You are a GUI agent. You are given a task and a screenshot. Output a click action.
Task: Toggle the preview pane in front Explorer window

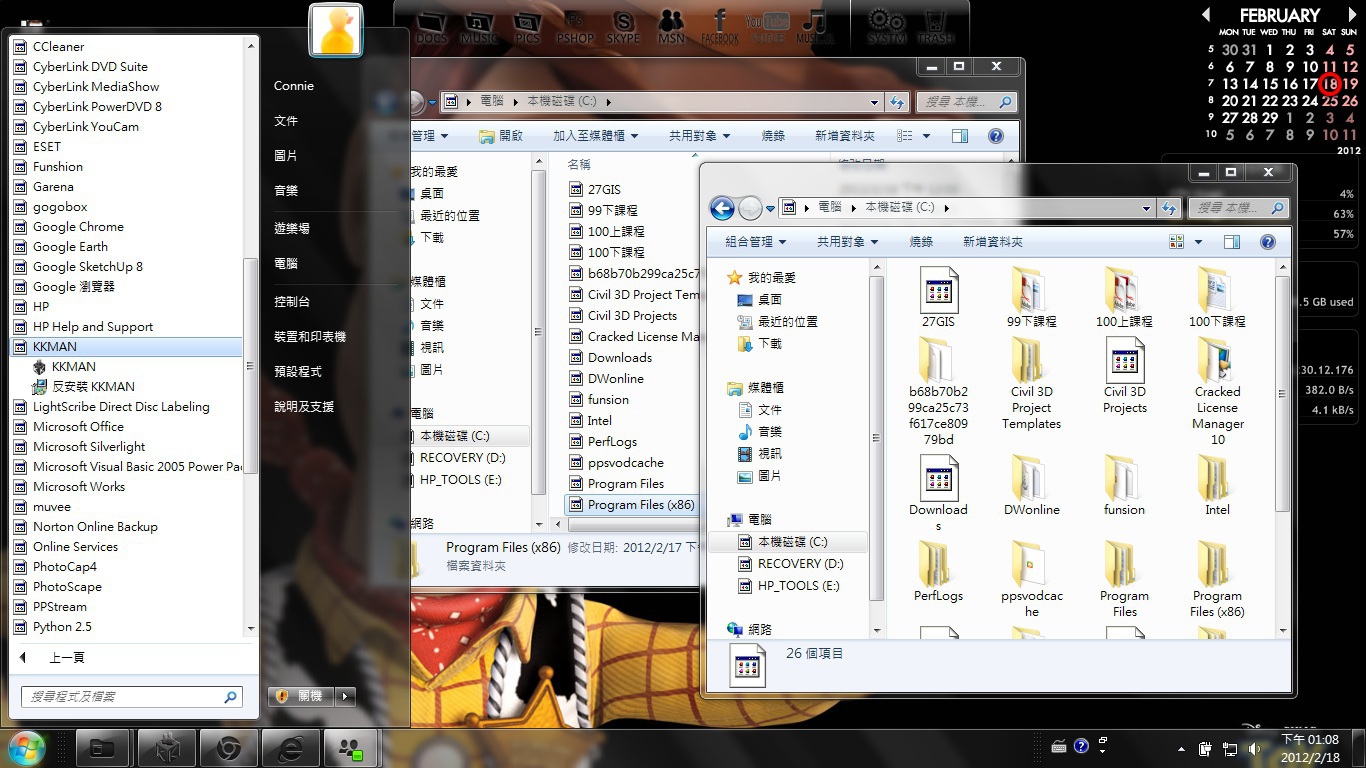coord(1232,242)
